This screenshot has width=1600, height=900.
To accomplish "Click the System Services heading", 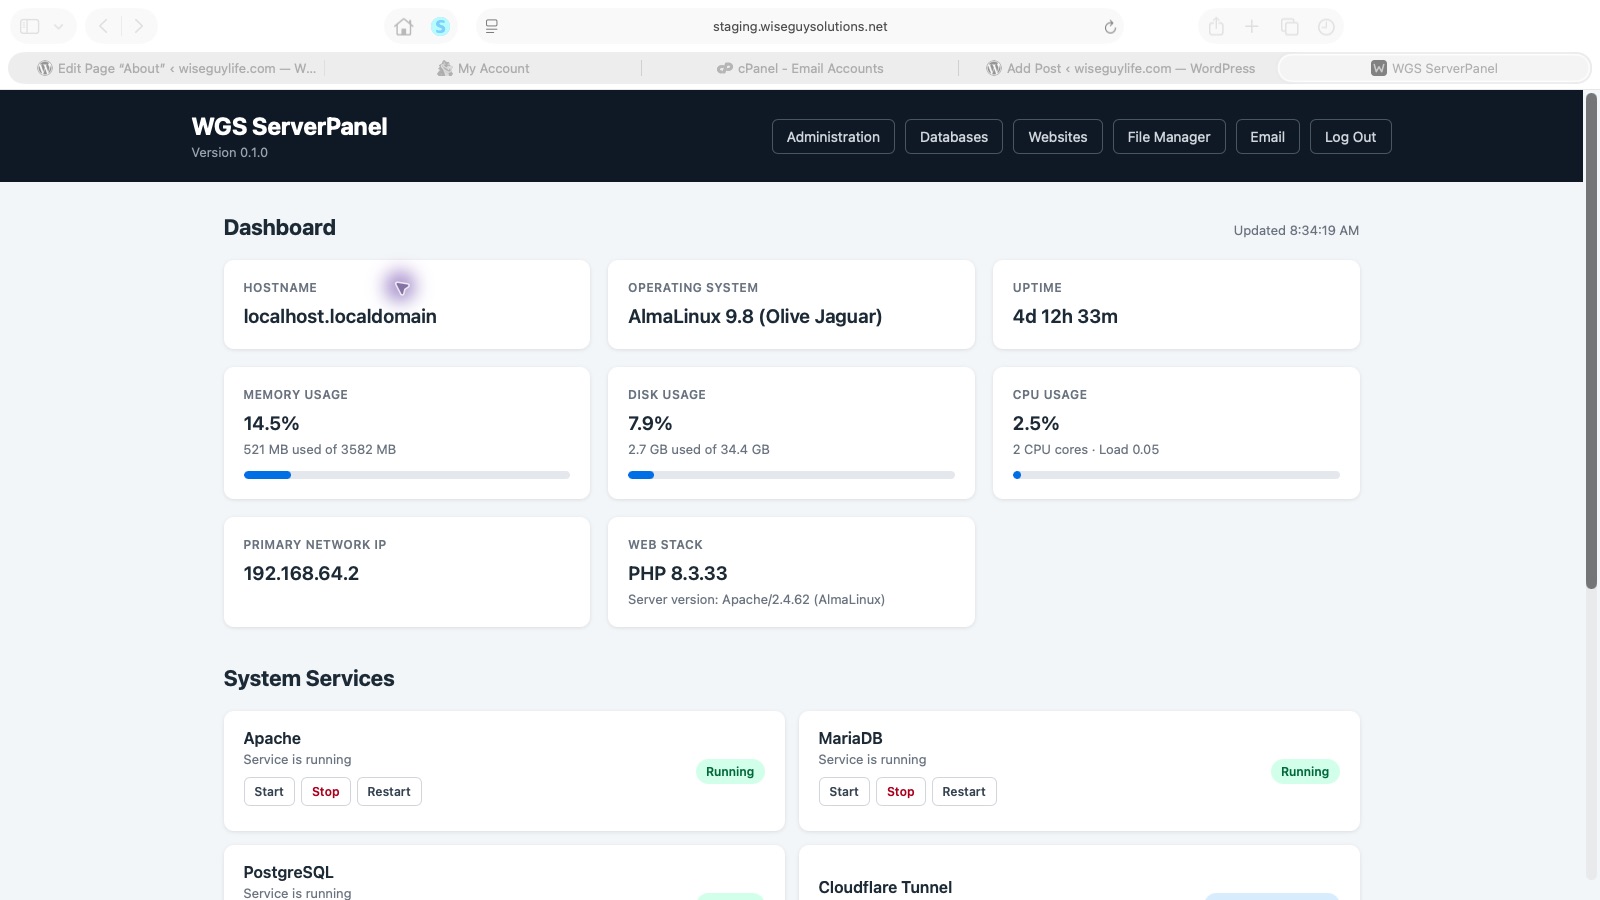I will [309, 678].
